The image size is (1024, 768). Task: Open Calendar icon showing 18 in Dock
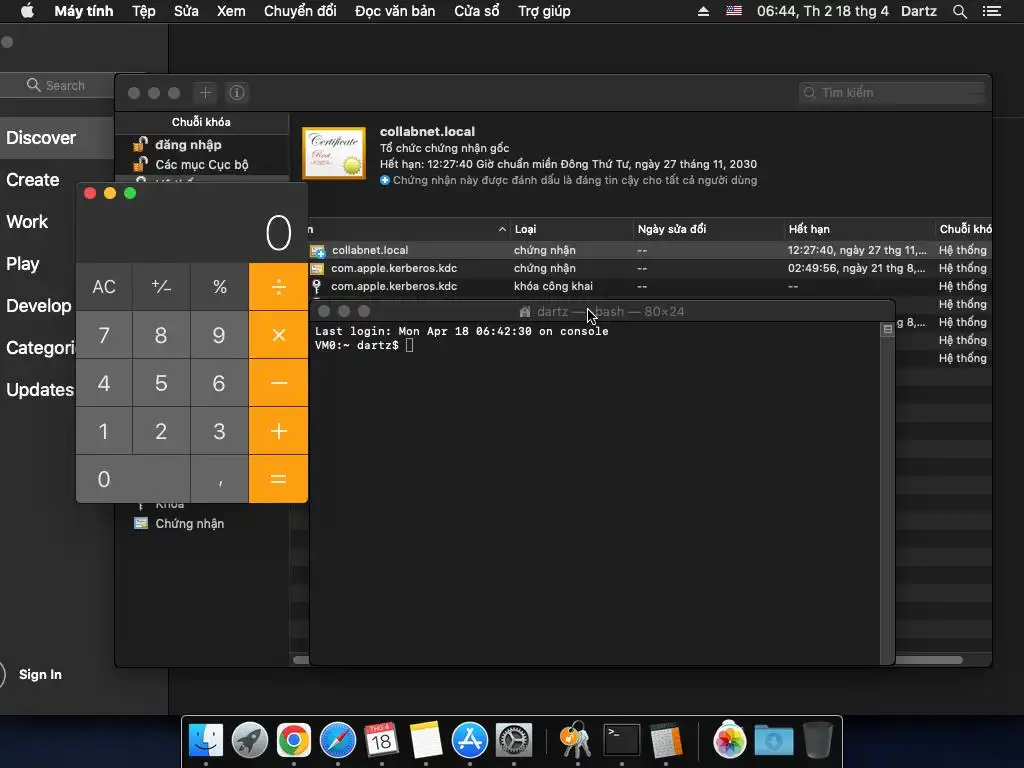point(381,741)
